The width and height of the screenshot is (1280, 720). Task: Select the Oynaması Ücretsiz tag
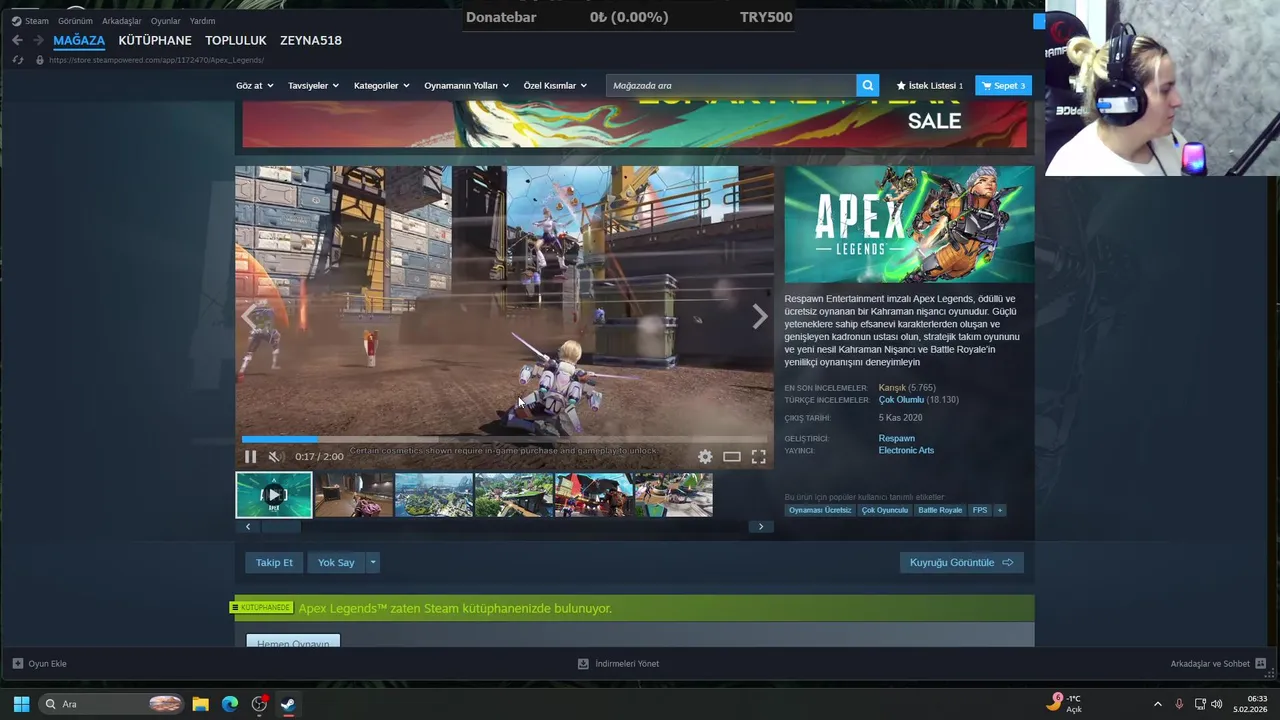(820, 510)
